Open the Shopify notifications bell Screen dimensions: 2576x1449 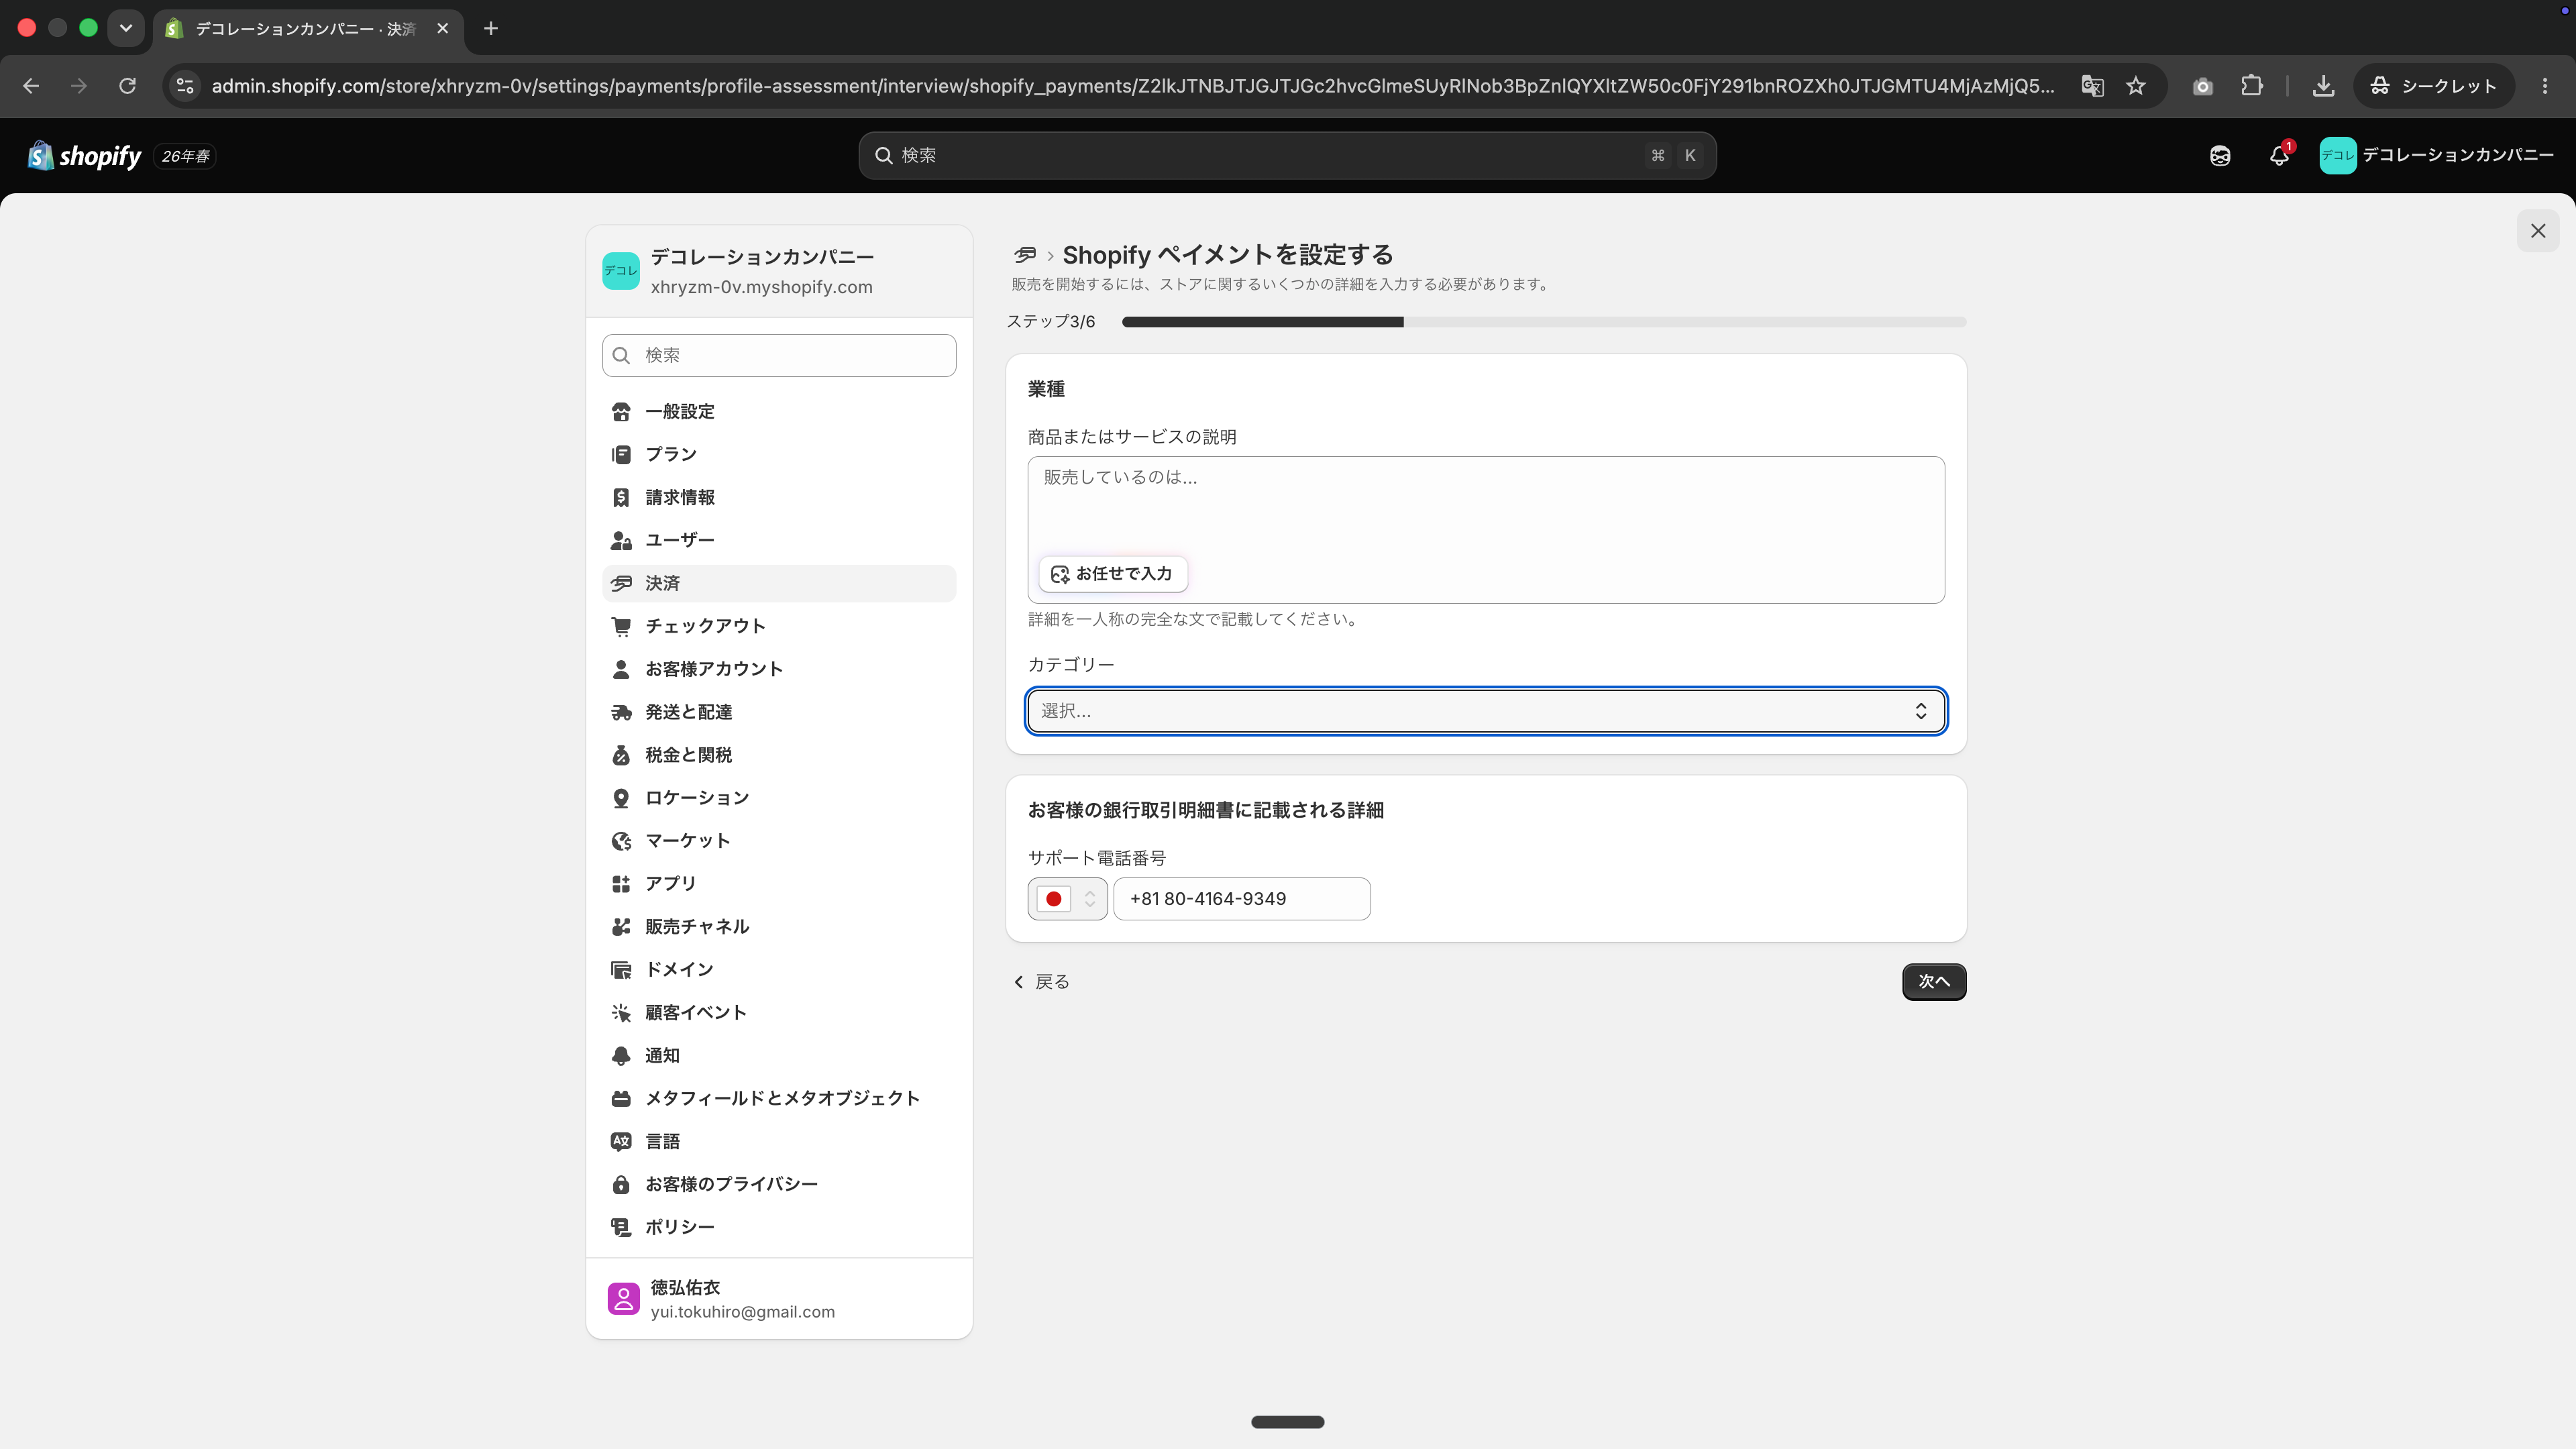(2279, 155)
